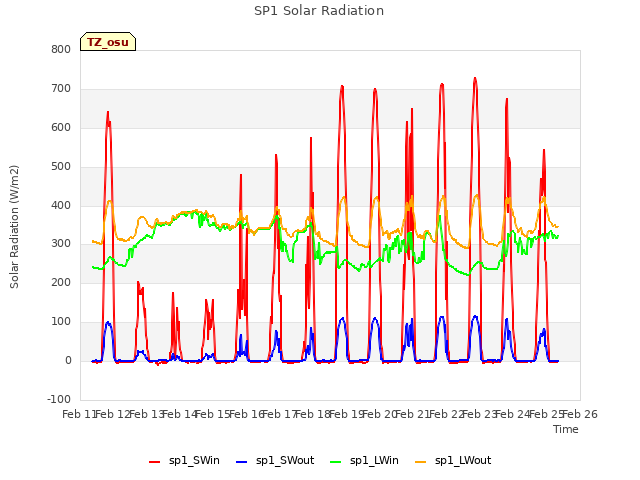Click the orange sp1_LWout legend swatch
The image size is (640, 480).
click(x=420, y=462)
